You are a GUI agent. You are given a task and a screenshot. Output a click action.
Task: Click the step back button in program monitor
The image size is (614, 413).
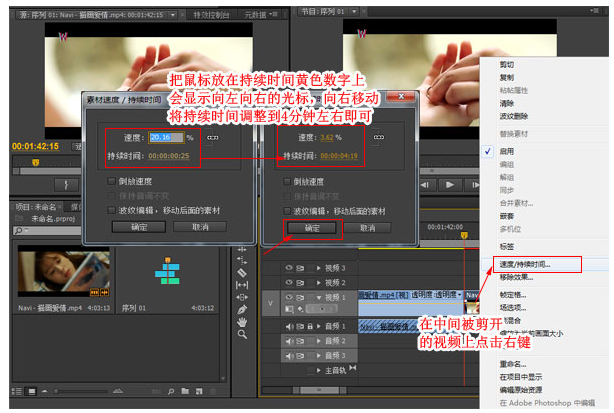pos(426,184)
